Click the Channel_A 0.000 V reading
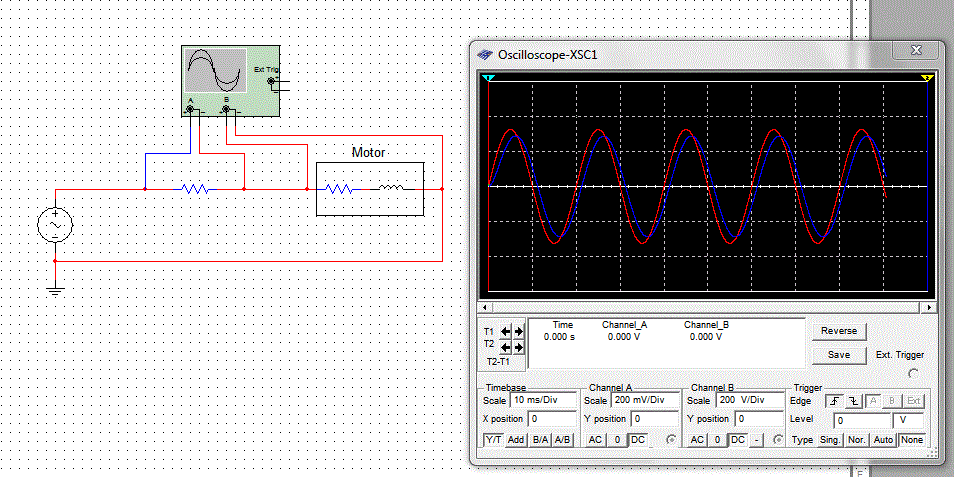The height and width of the screenshot is (477, 954). point(624,336)
